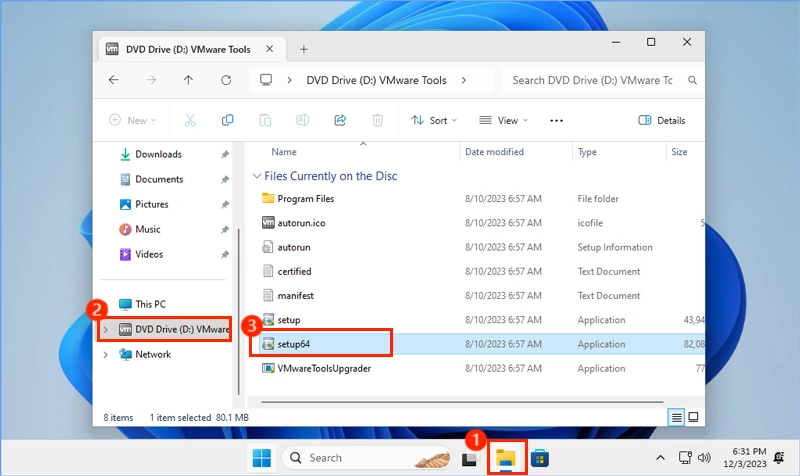
Task: Click the Copy icon in toolbar
Action: pyautogui.click(x=228, y=120)
